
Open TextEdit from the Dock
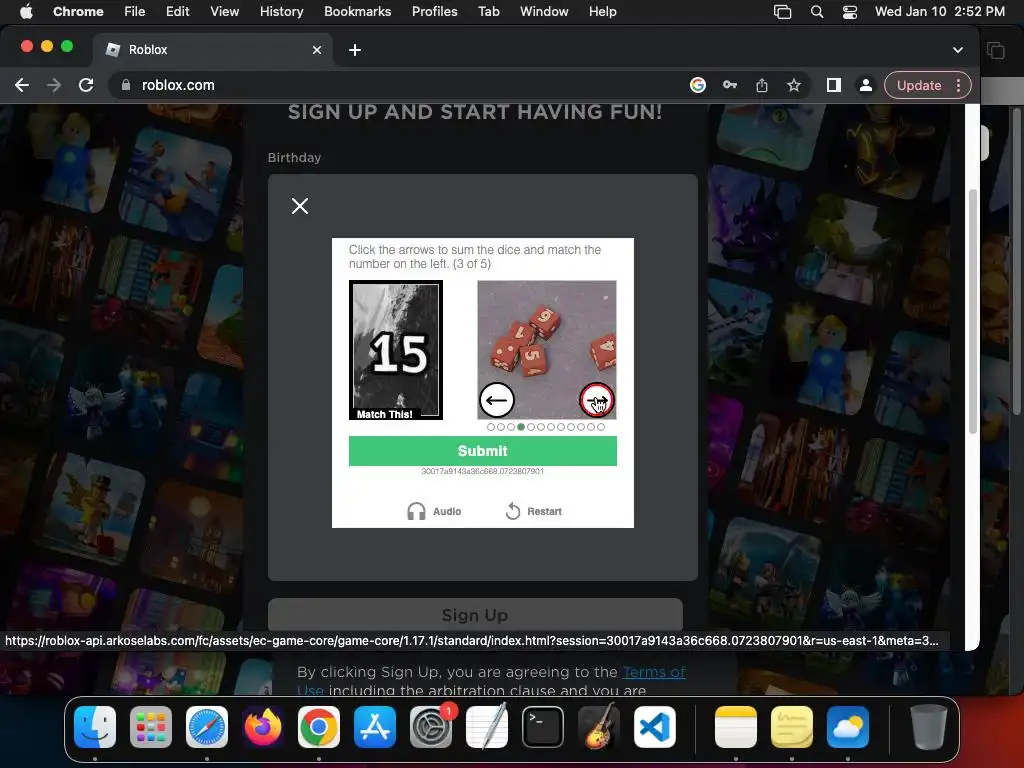[487, 727]
